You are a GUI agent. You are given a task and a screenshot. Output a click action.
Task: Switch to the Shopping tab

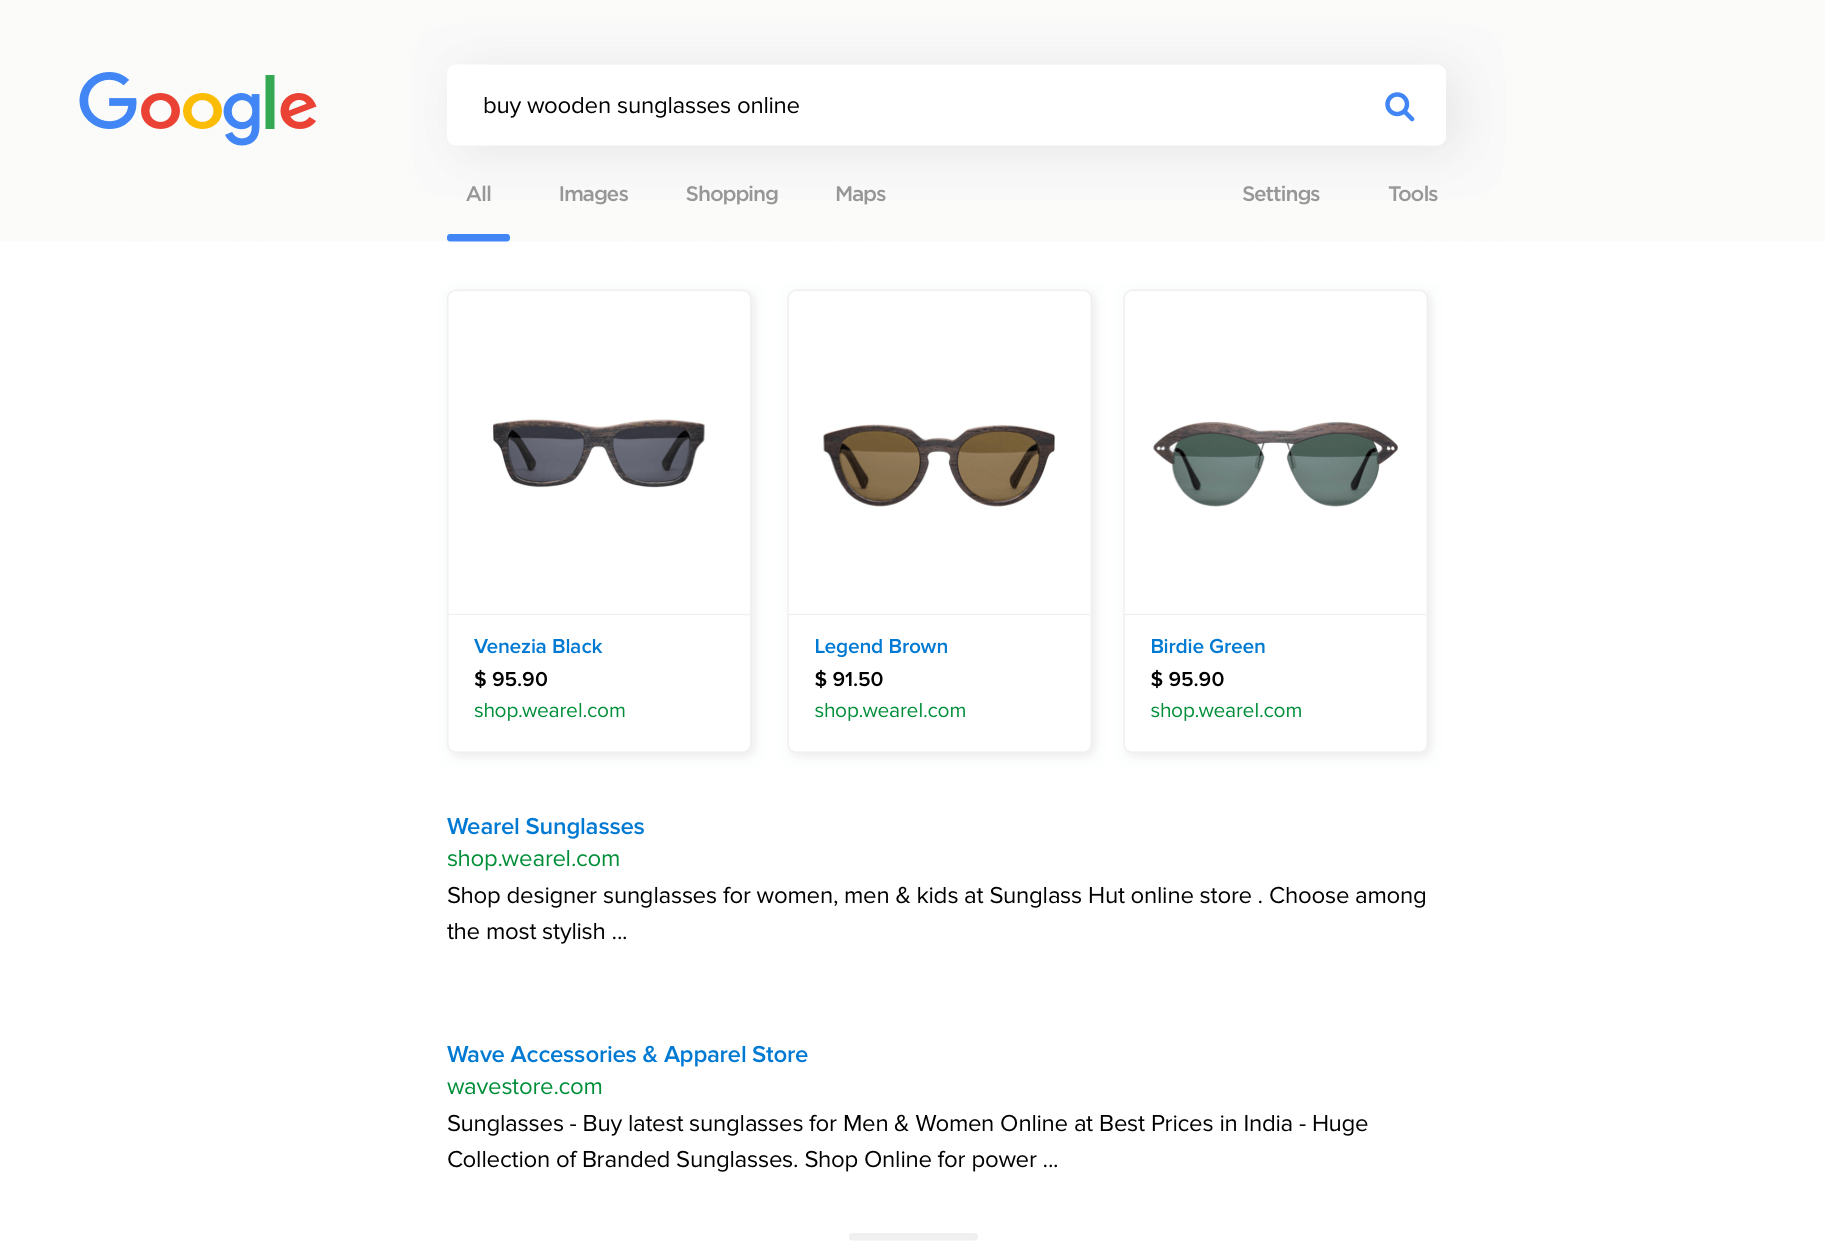click(732, 194)
